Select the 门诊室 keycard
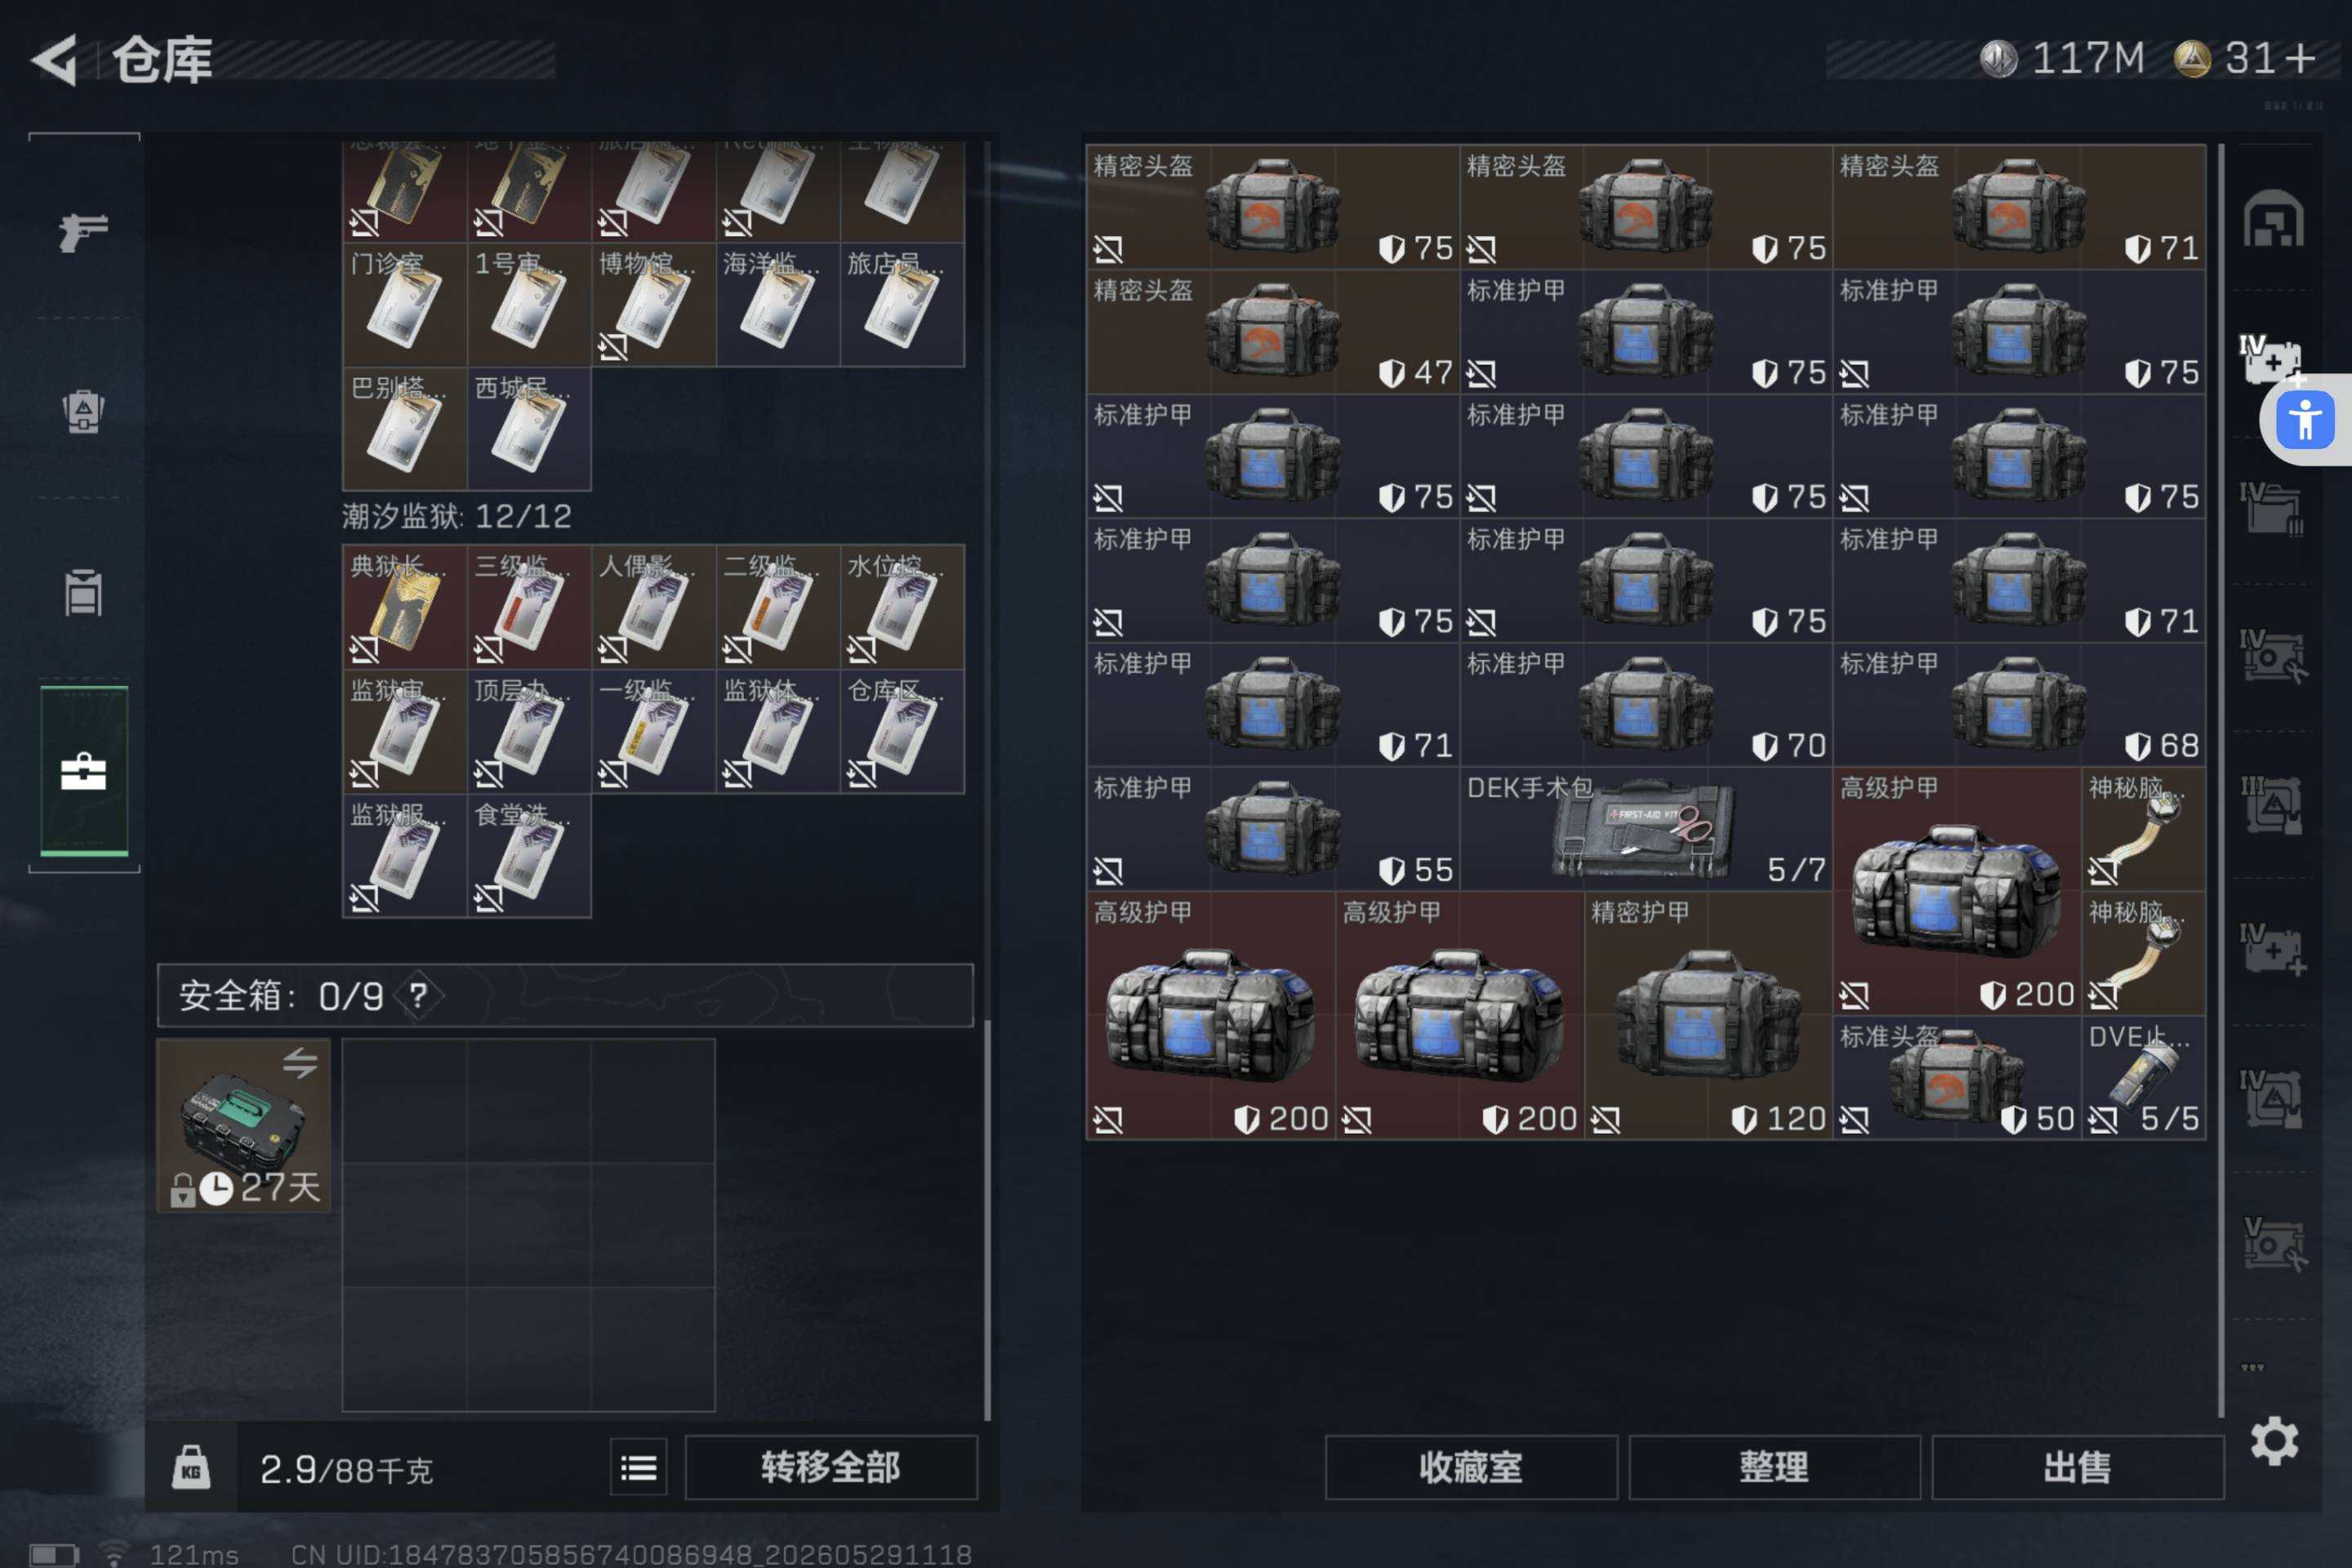This screenshot has height=1568, width=2352. pos(405,304)
